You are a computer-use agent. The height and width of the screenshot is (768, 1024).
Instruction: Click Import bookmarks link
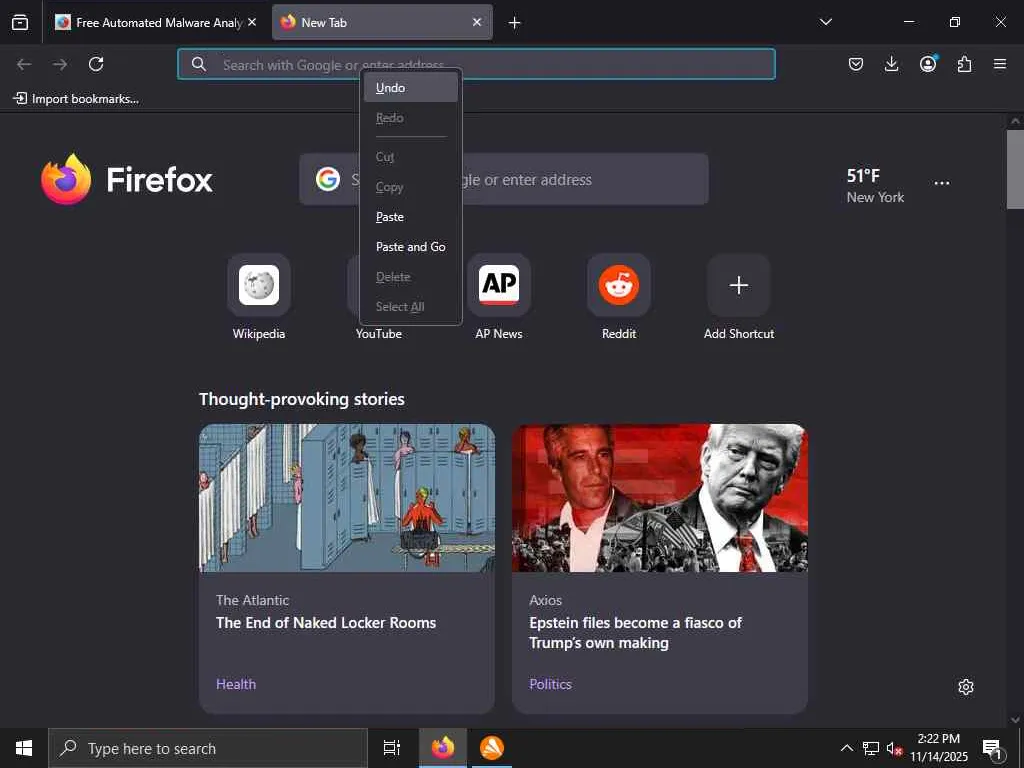tap(76, 99)
